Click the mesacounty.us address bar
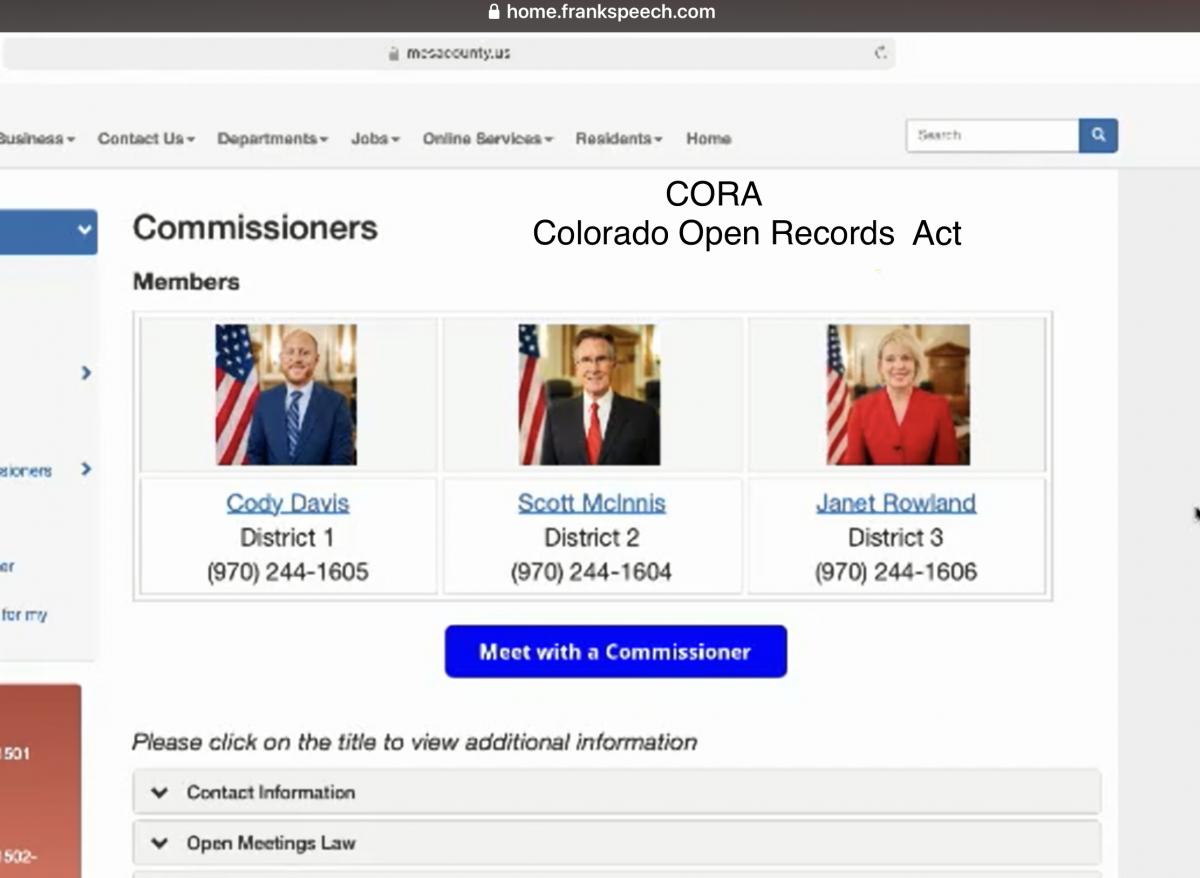This screenshot has height=878, width=1200. (450, 53)
